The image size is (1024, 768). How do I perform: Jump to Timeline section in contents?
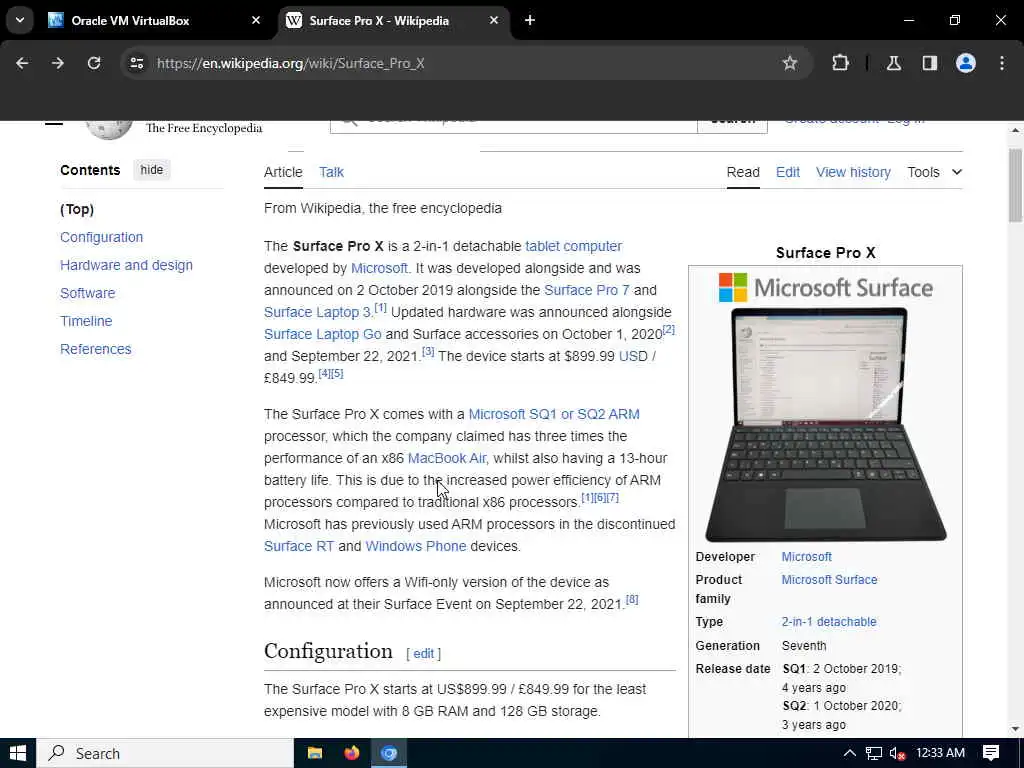86,321
